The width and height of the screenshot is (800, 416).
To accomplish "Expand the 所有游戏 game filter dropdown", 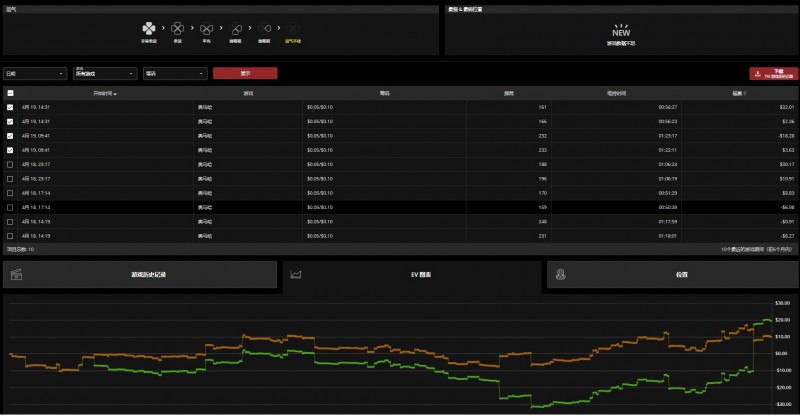I will (x=104, y=73).
